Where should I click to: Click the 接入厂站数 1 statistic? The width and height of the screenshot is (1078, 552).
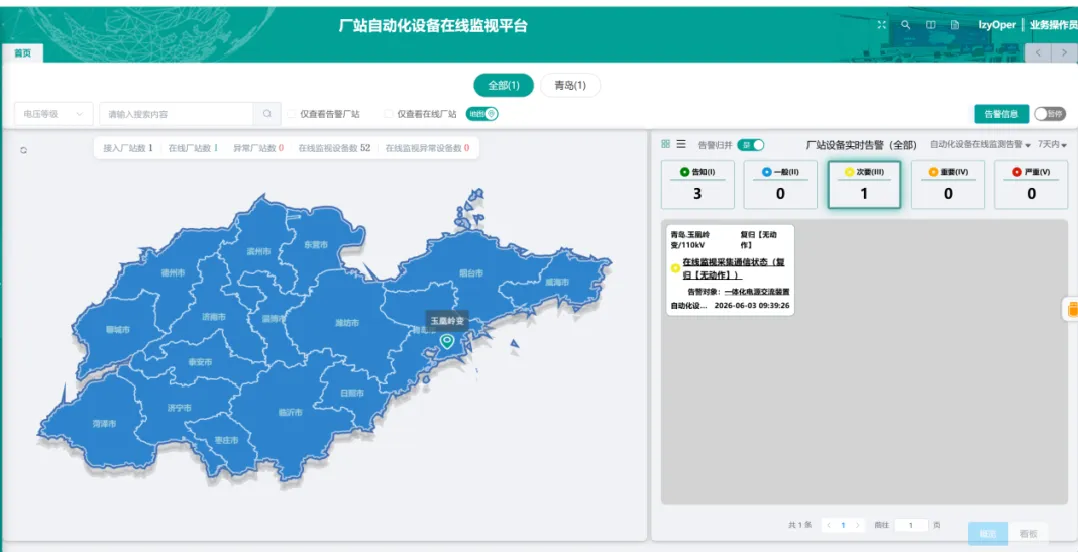click(128, 148)
